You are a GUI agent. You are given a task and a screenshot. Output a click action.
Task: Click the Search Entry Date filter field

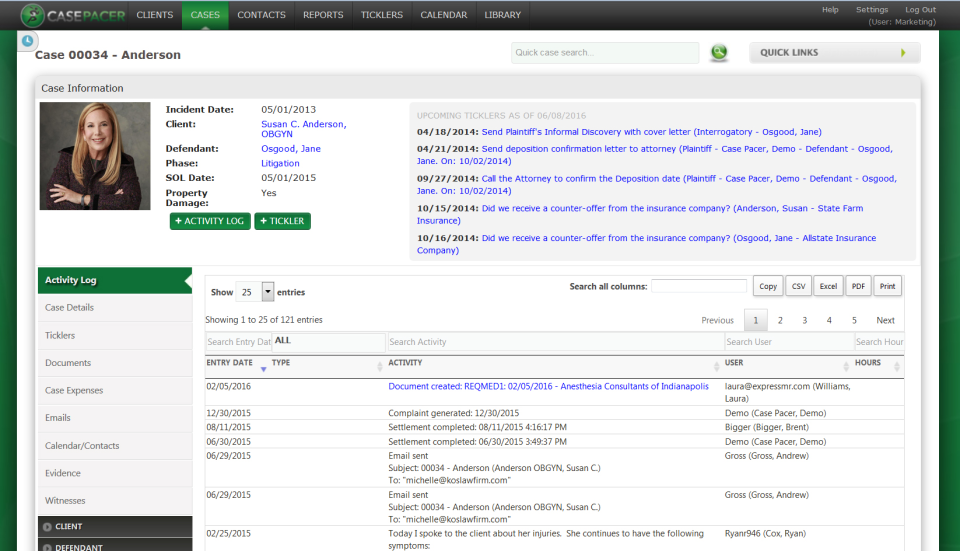[x=238, y=342]
